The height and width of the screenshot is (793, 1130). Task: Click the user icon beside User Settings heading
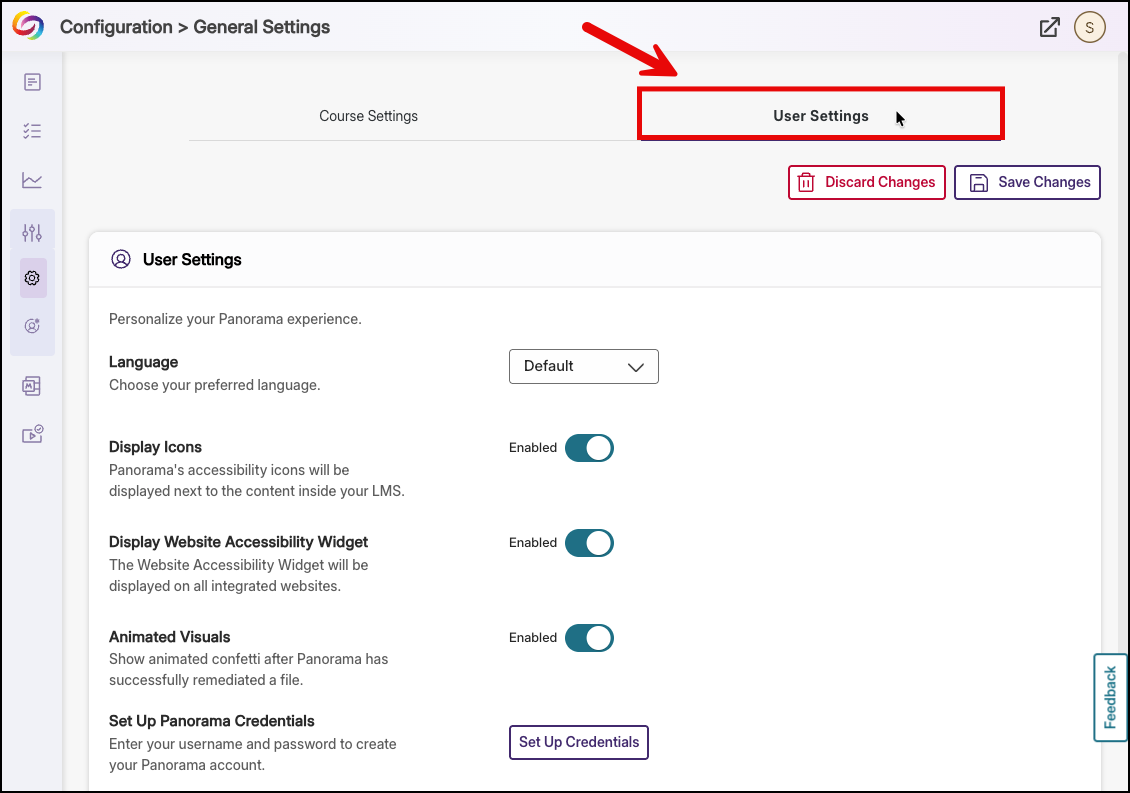[x=121, y=260]
